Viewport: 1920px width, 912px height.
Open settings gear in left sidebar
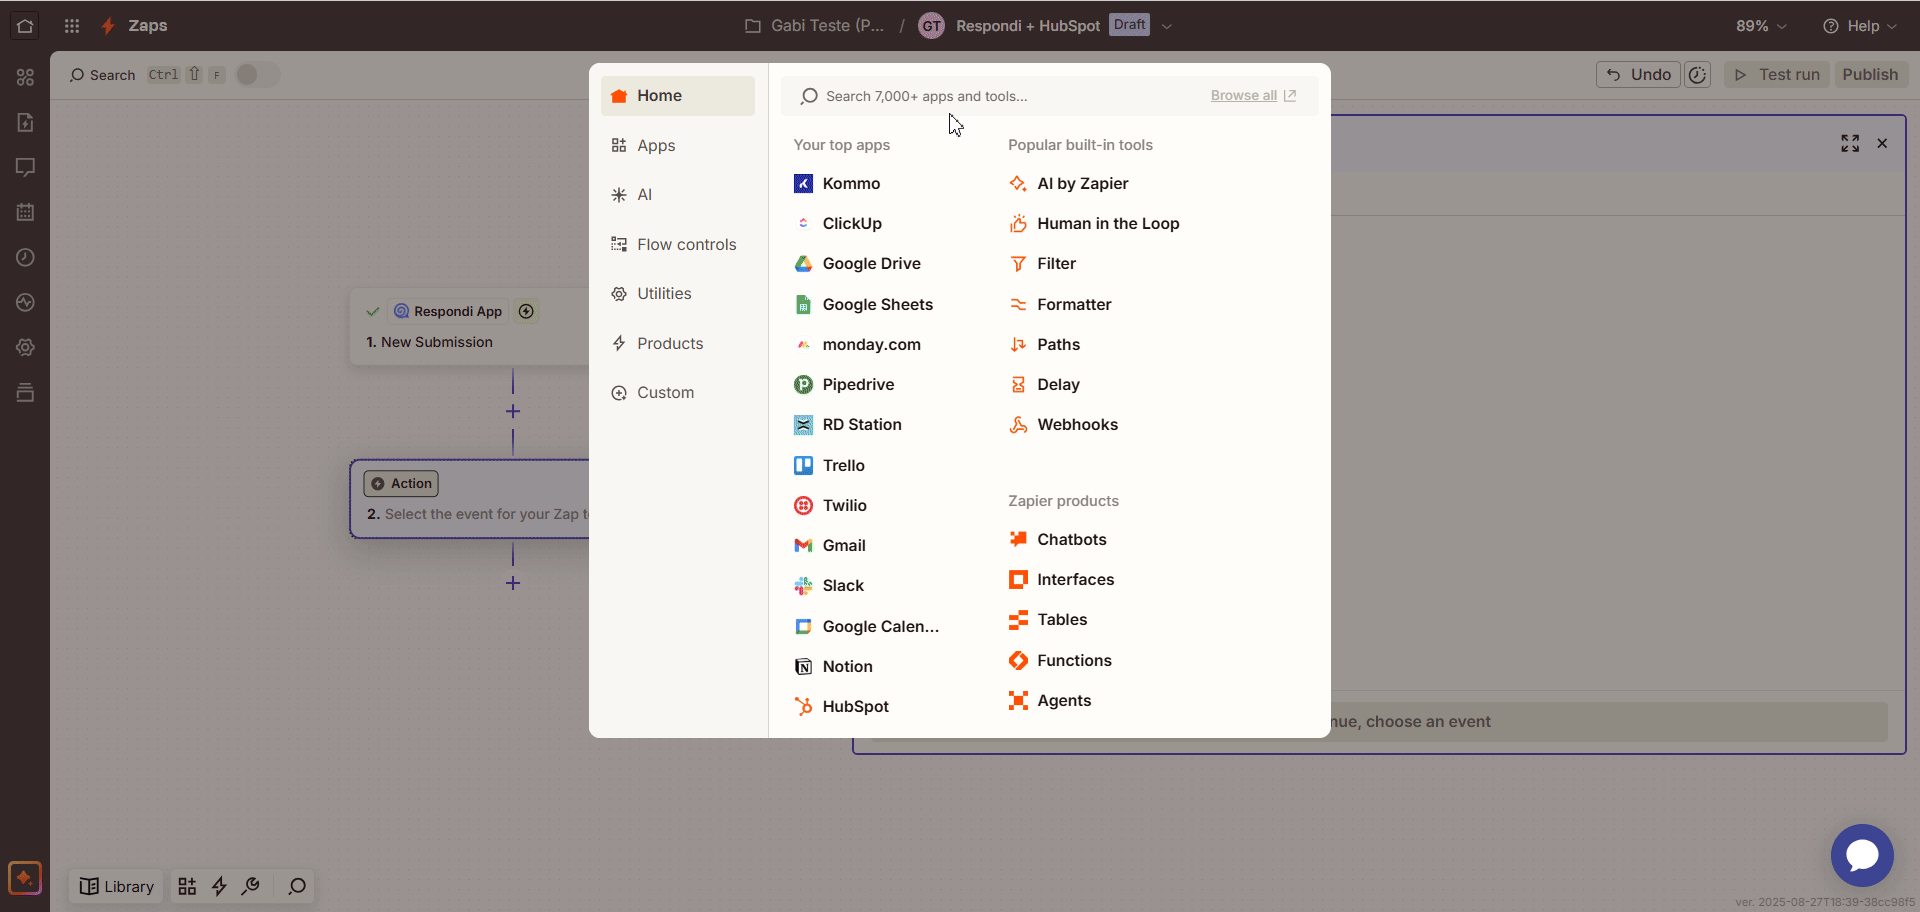25,348
